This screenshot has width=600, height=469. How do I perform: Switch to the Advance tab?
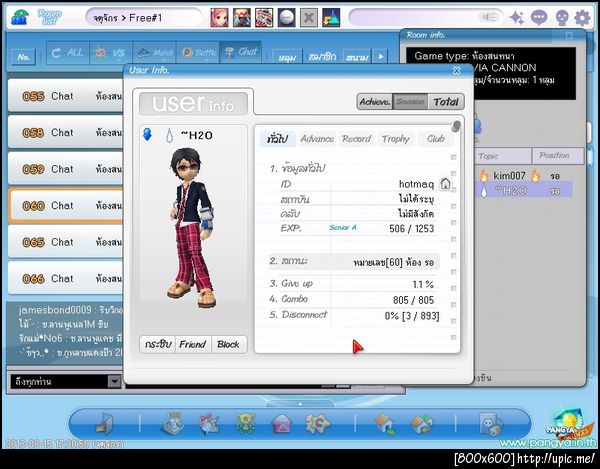point(317,138)
